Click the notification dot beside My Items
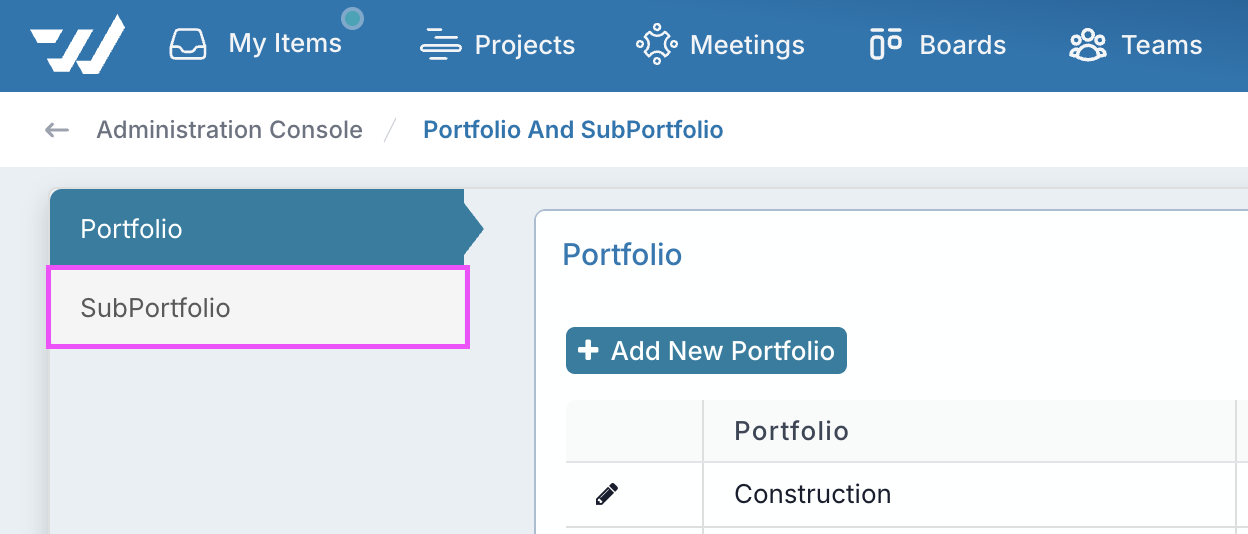This screenshot has height=534, width=1248. (352, 18)
